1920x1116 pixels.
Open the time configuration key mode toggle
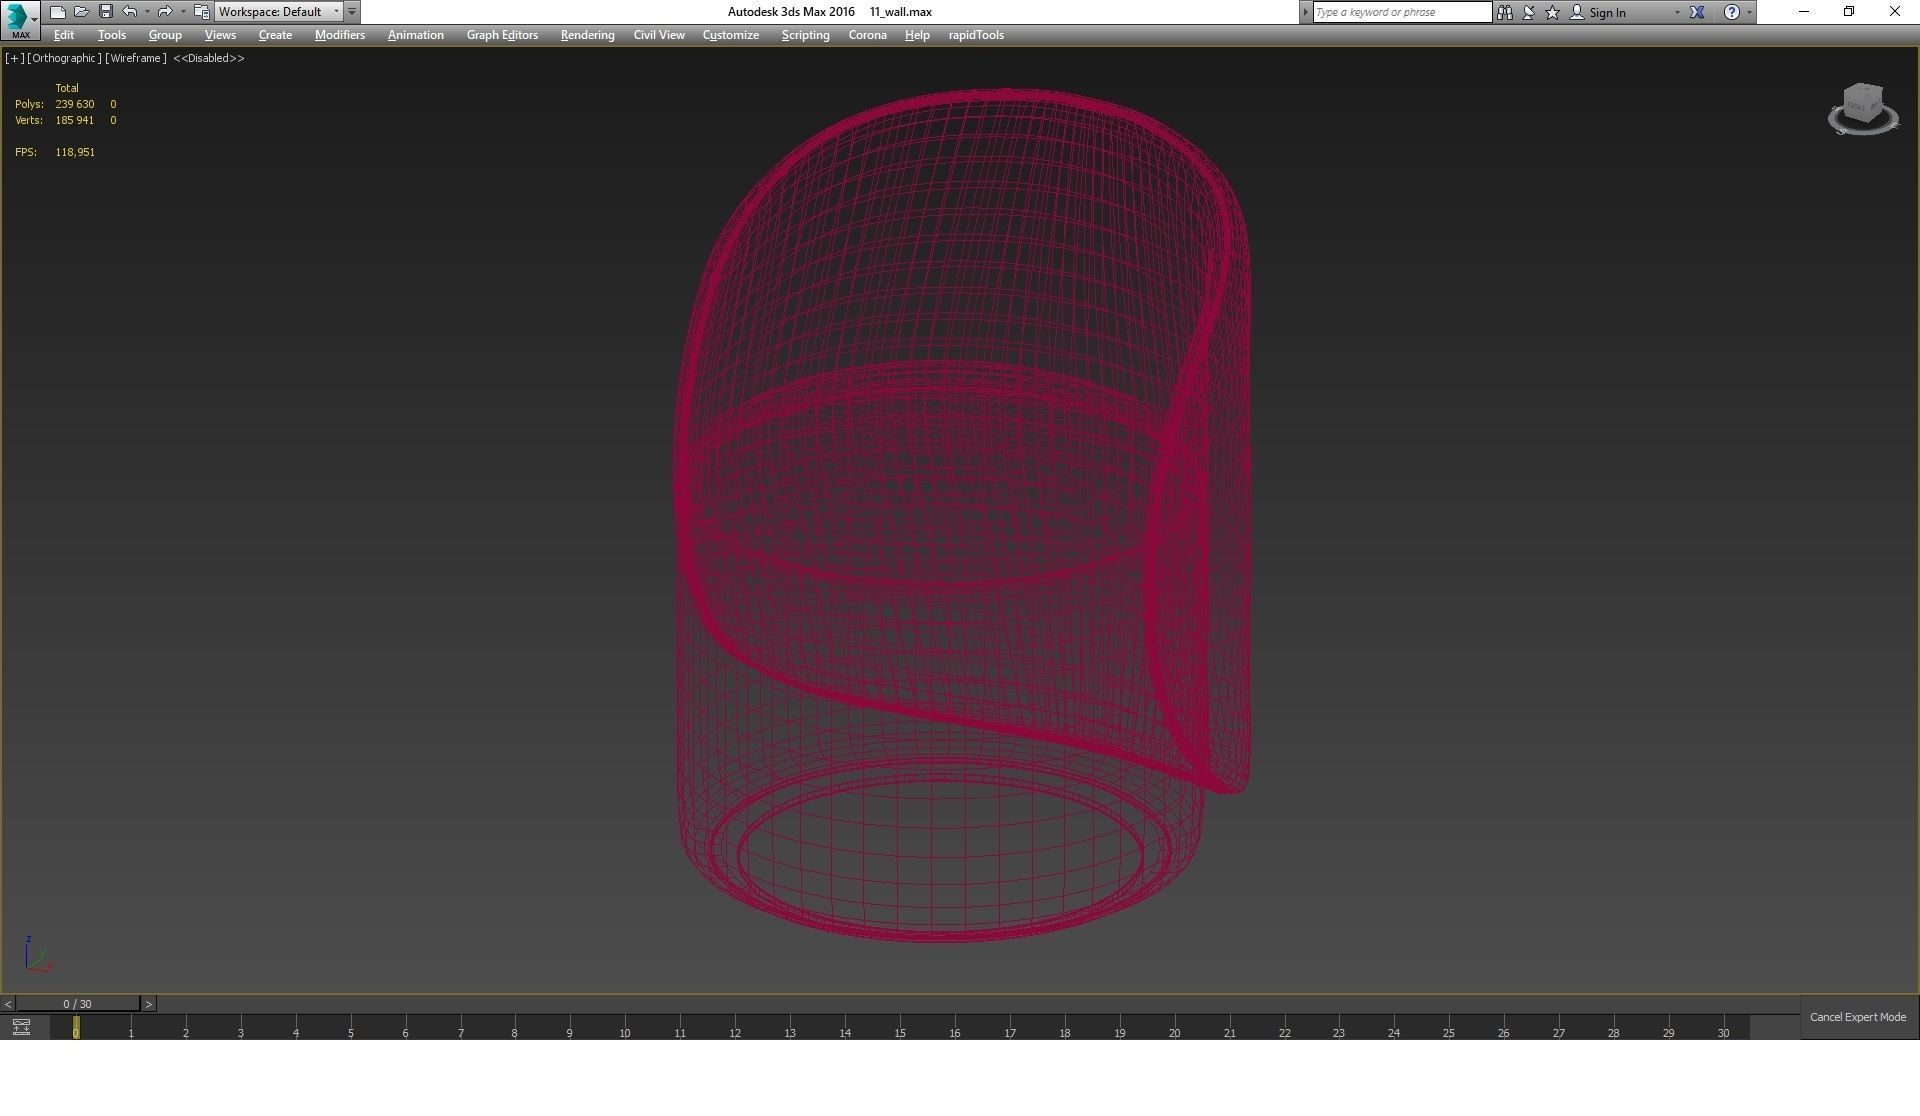click(x=21, y=1027)
